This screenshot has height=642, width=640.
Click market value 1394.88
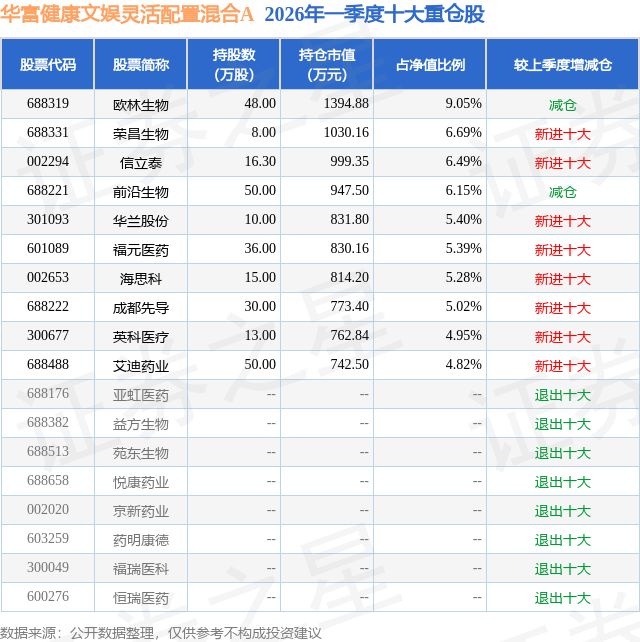click(346, 104)
